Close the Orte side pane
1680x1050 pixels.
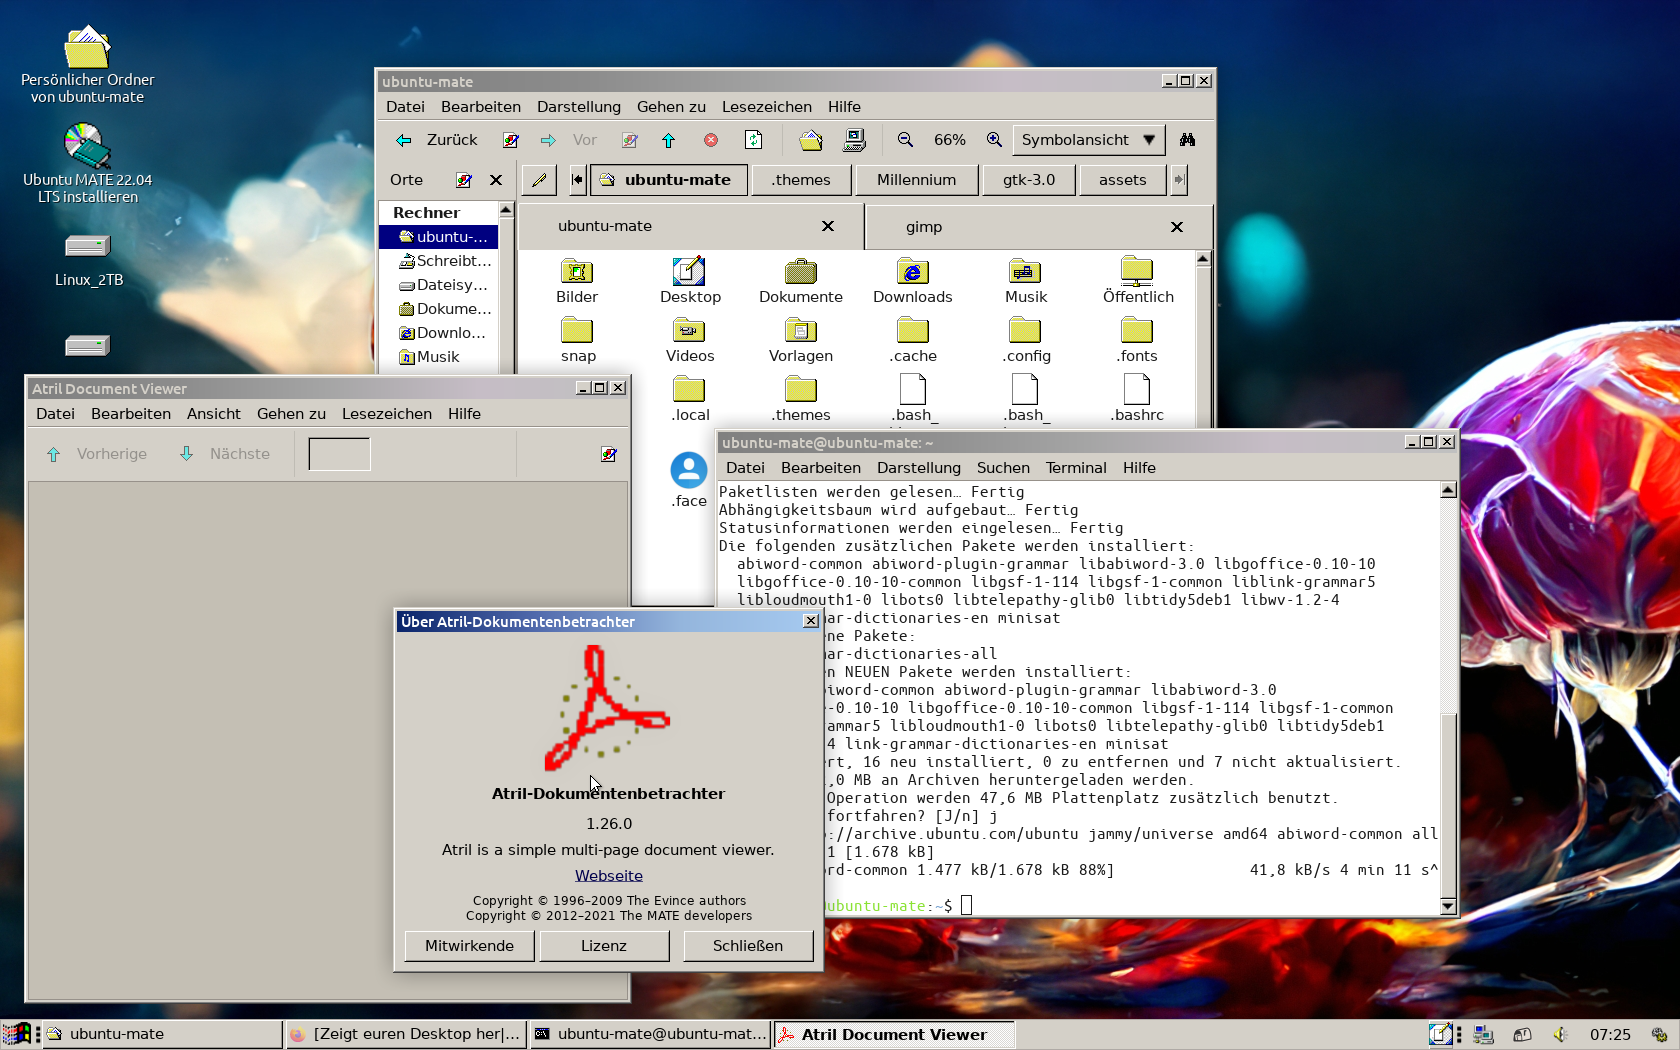point(496,180)
